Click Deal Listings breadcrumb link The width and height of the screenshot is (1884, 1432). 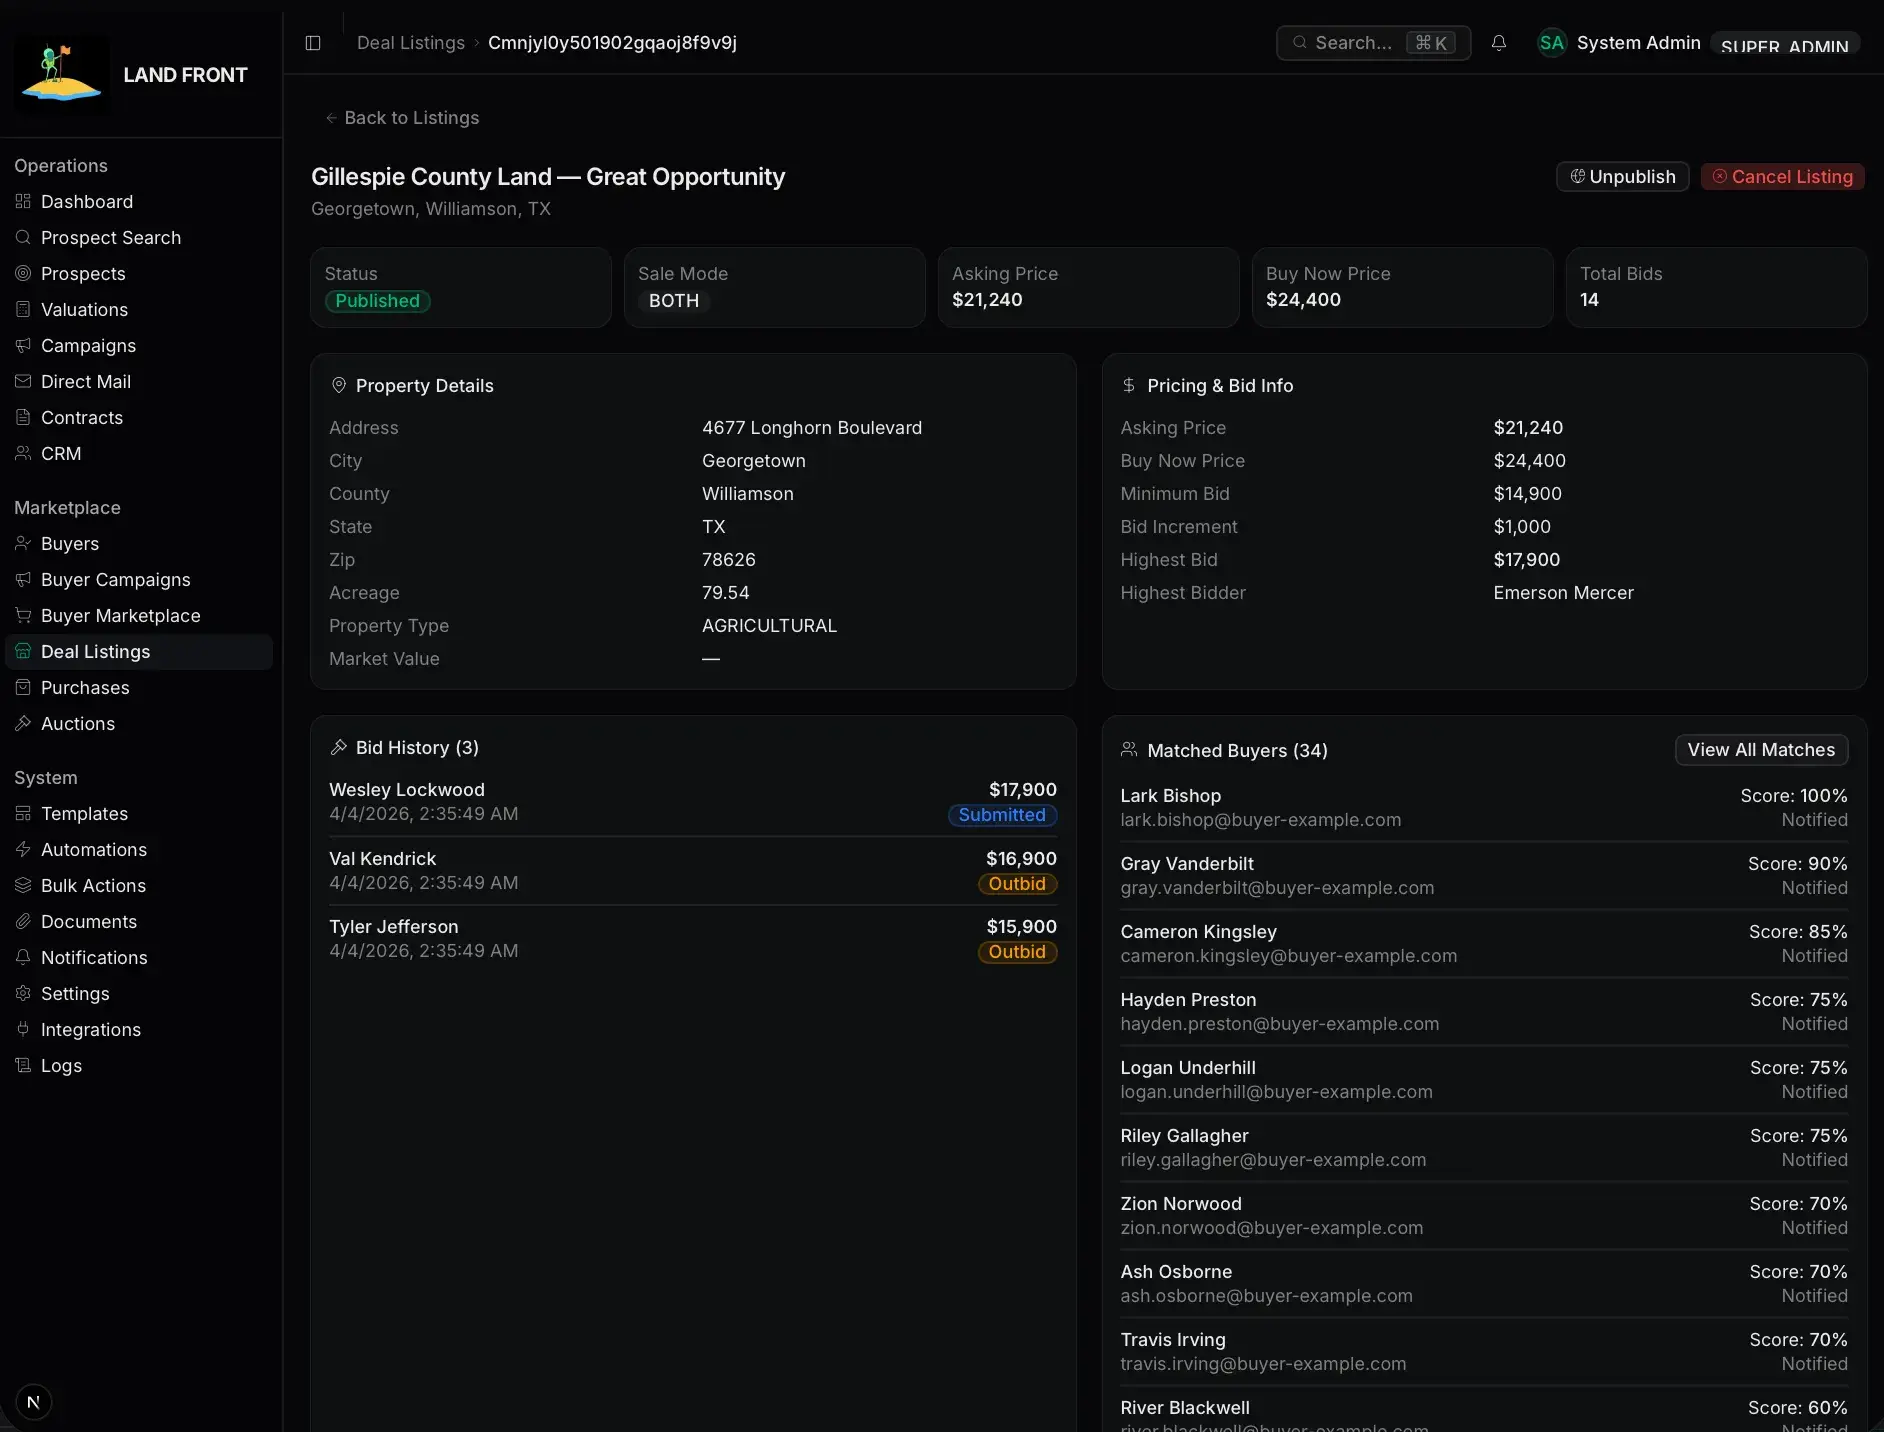click(x=411, y=43)
